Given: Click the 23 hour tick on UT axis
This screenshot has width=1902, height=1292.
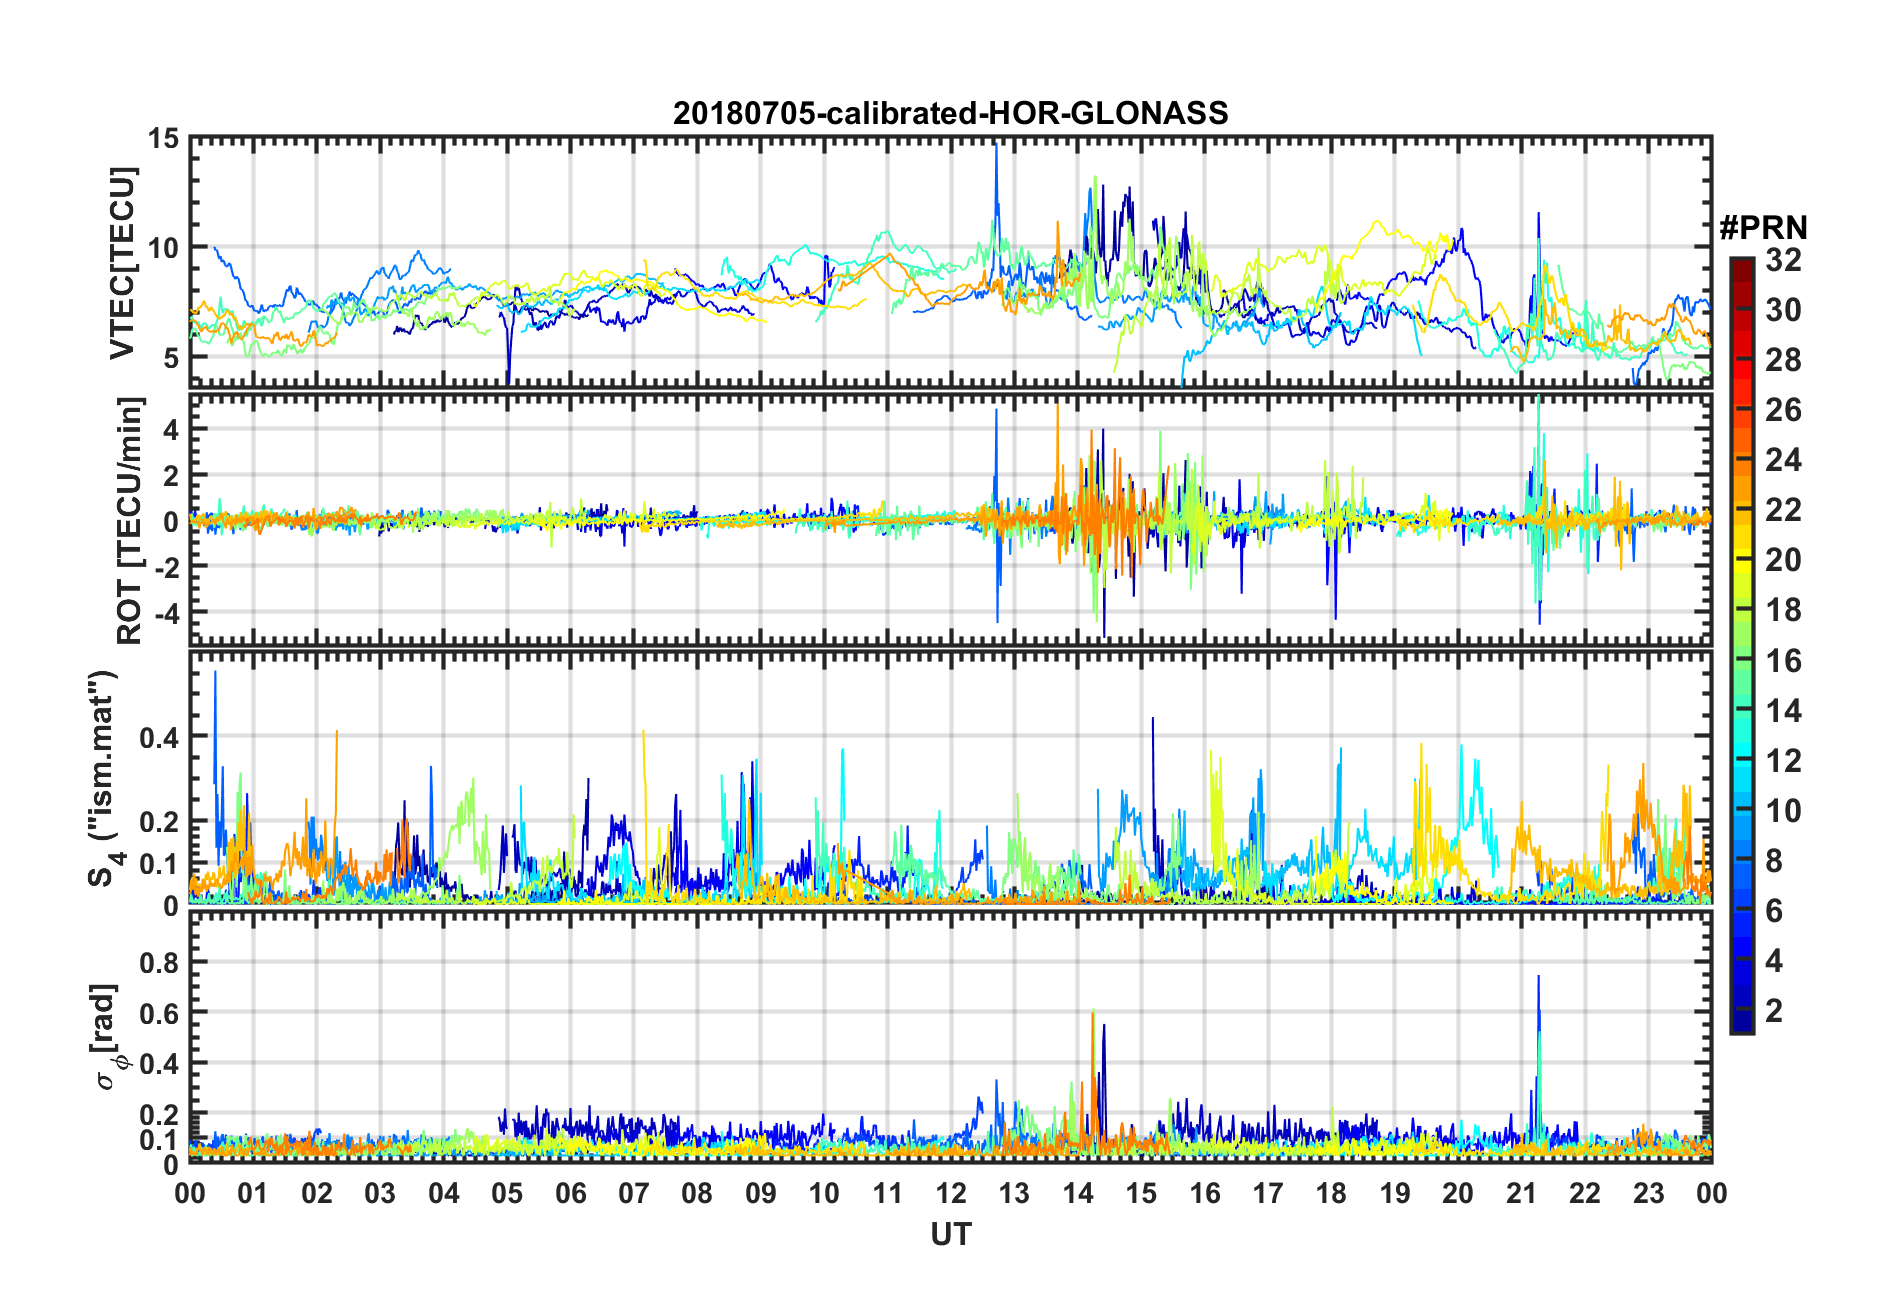Looking at the screenshot, I should pos(1648,1193).
